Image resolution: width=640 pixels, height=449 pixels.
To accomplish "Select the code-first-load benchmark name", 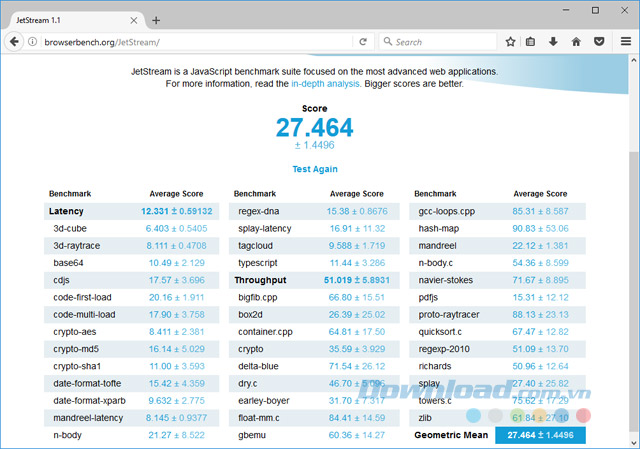I will click(x=82, y=297).
